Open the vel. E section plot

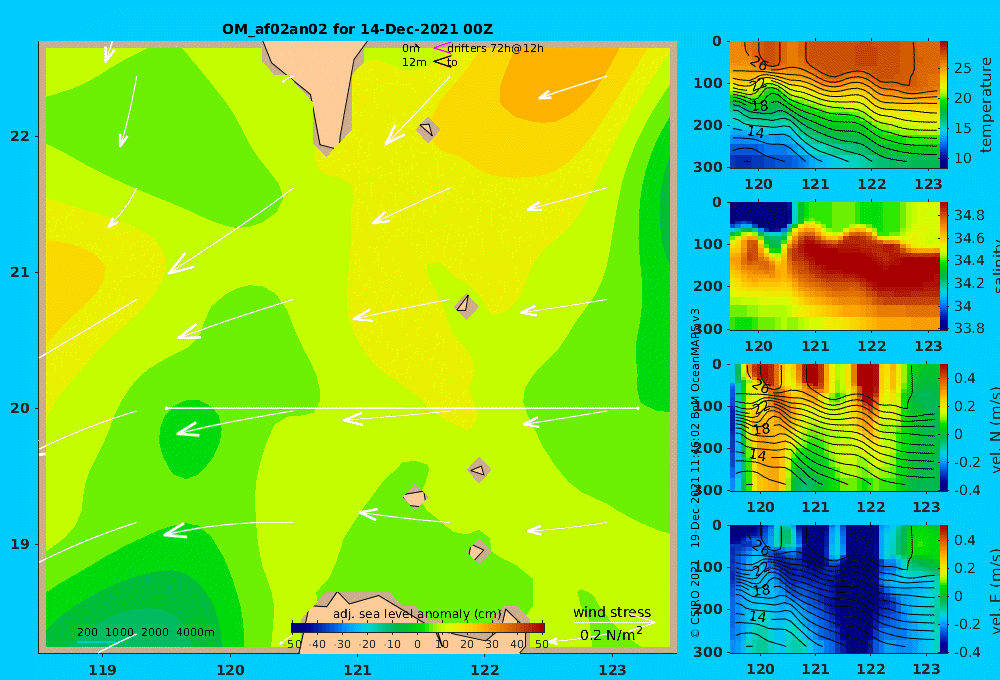(834, 589)
